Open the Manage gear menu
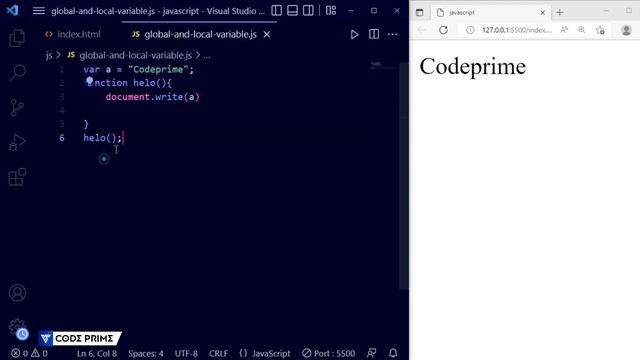The image size is (640, 360). 17,328
